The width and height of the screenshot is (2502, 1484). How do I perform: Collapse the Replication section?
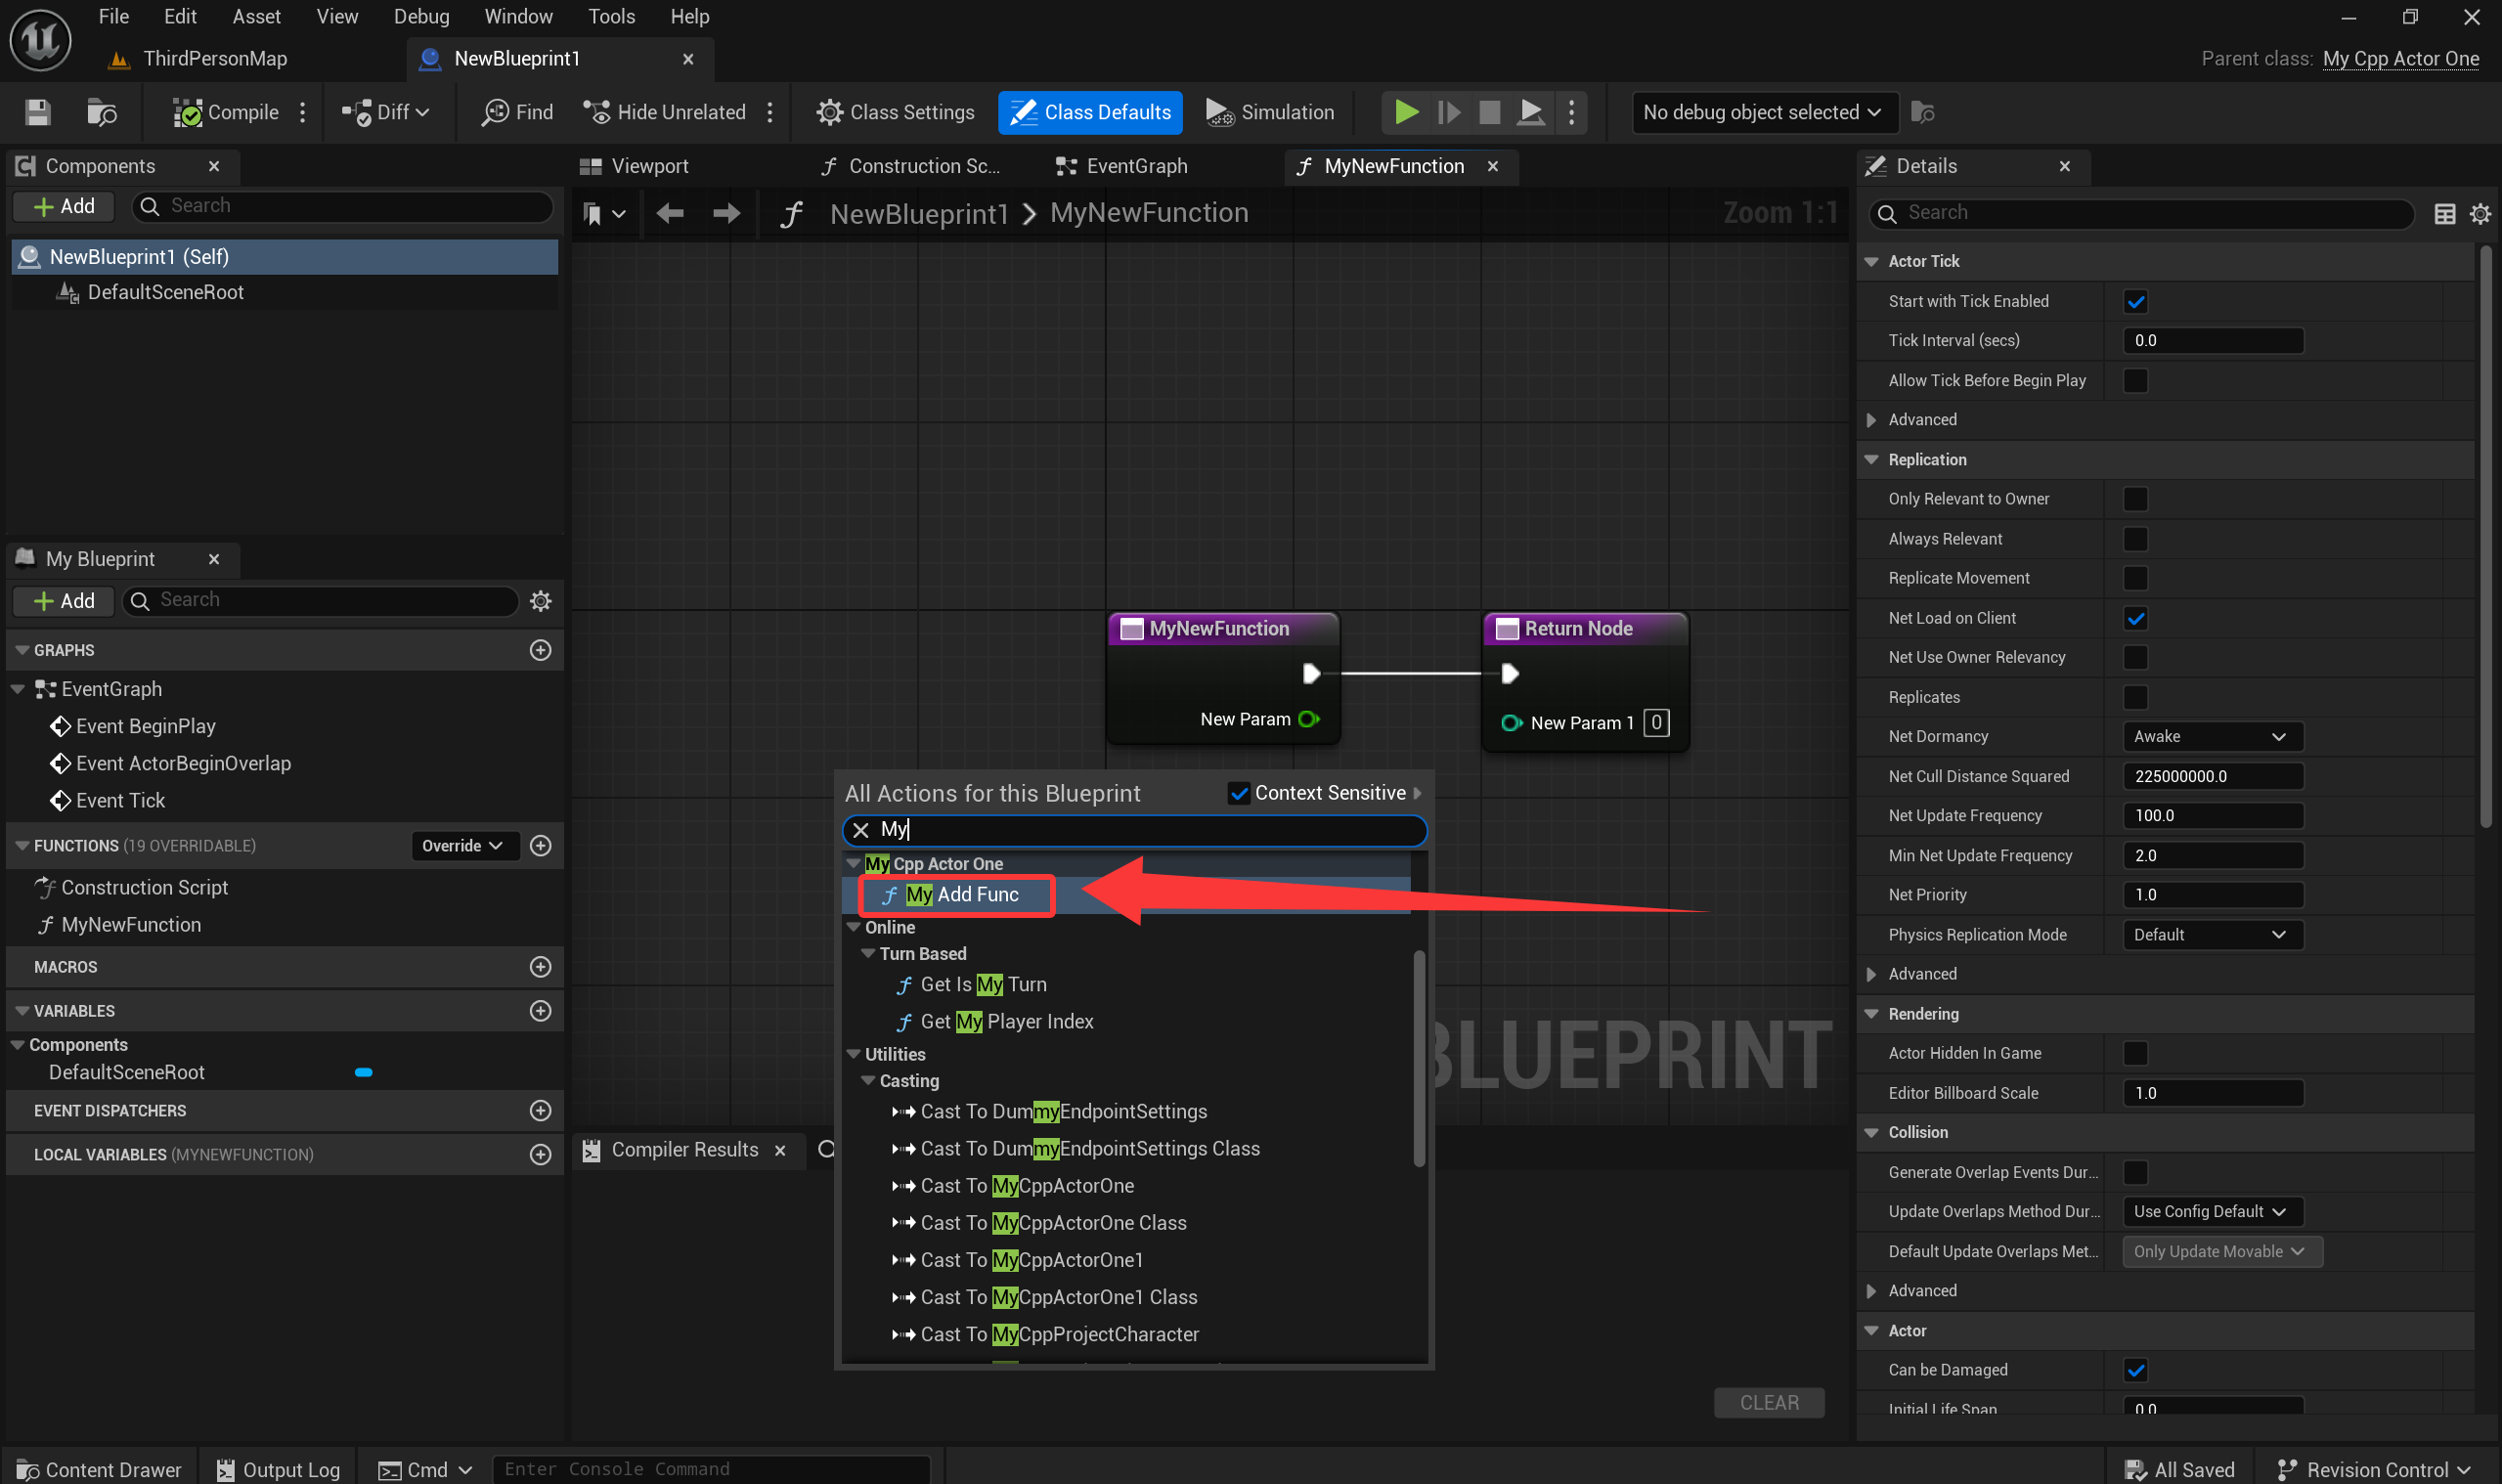[x=1871, y=460]
